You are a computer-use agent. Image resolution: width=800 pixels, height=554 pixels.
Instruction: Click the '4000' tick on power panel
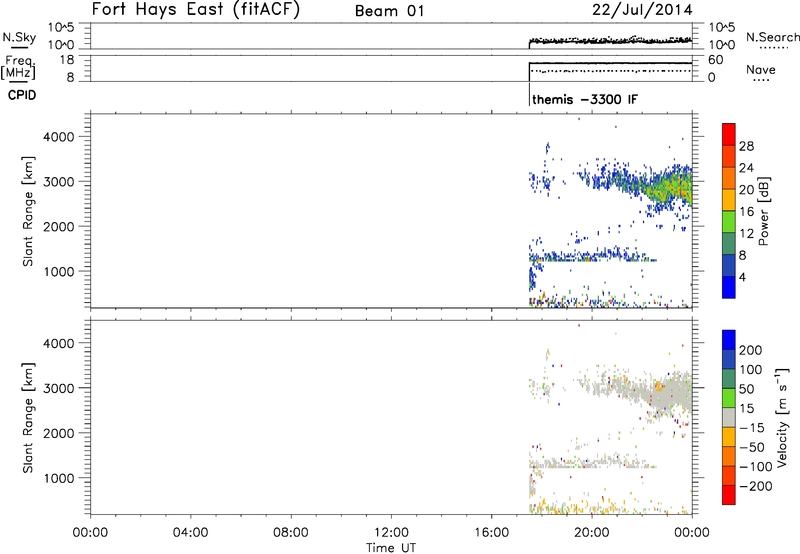[x=58, y=137]
